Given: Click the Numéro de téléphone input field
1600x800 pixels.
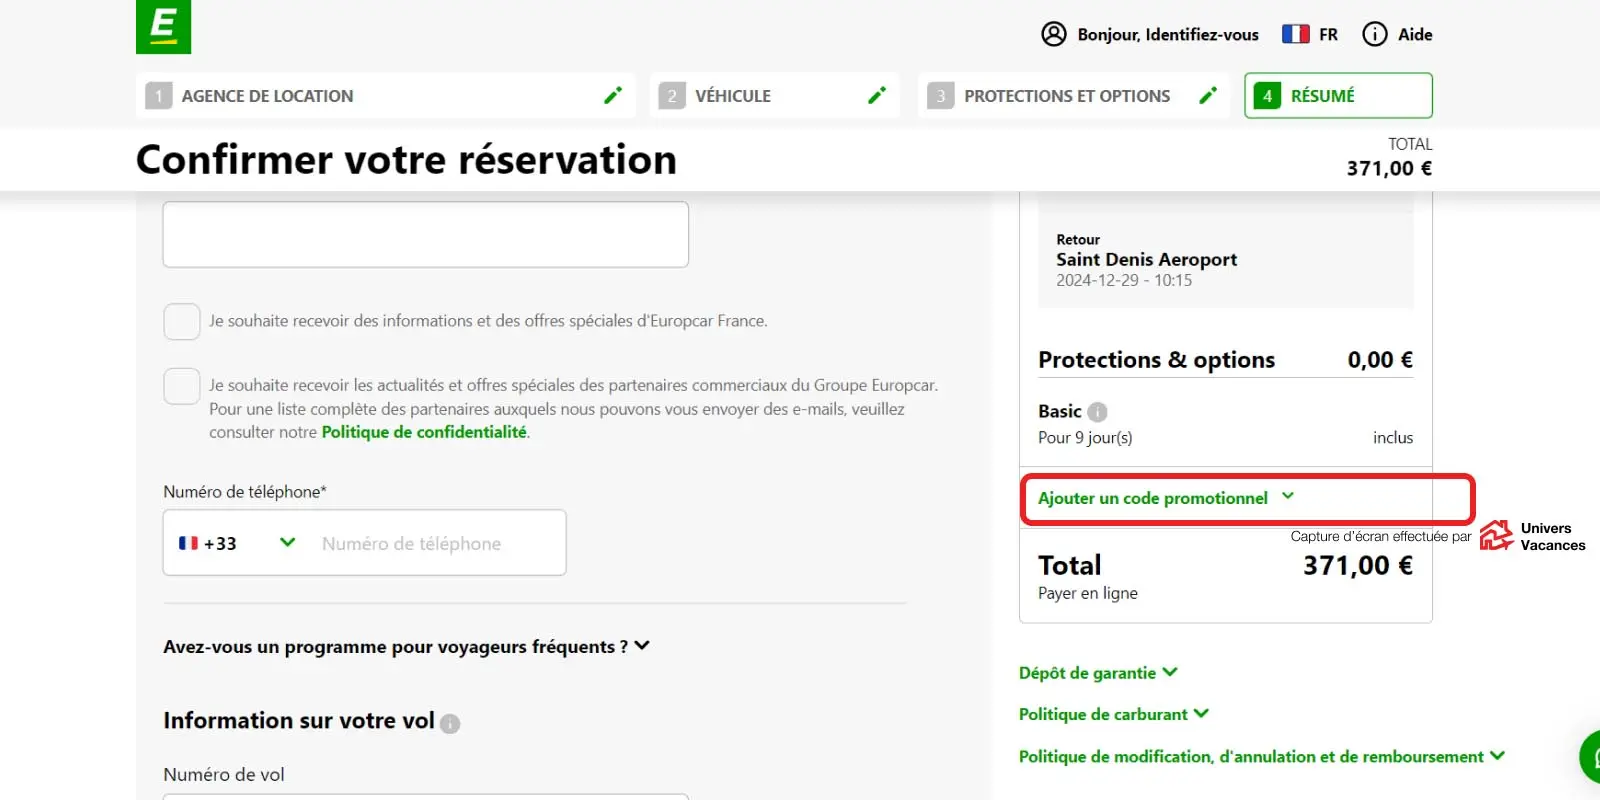Looking at the screenshot, I should pos(435,543).
